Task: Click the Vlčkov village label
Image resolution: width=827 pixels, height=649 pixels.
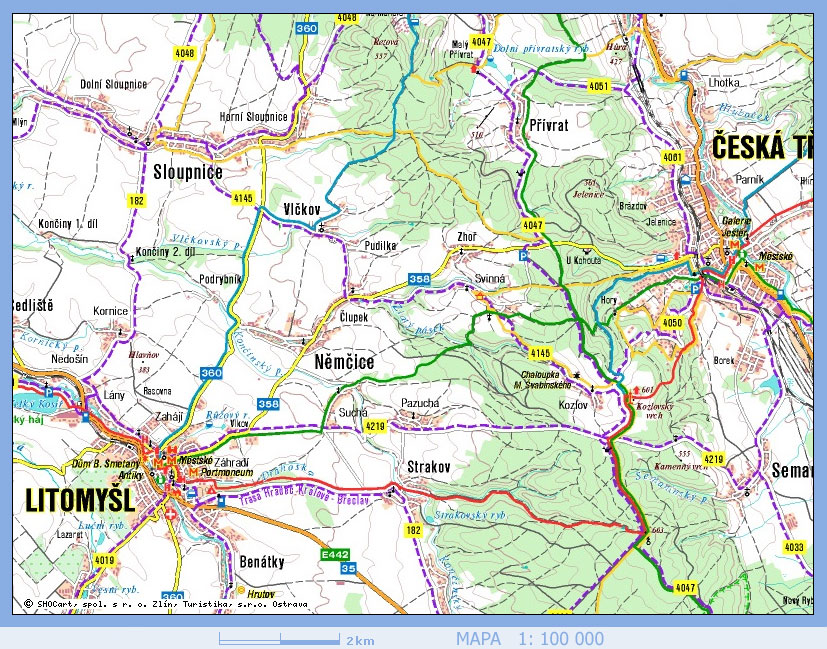Action: point(302,210)
